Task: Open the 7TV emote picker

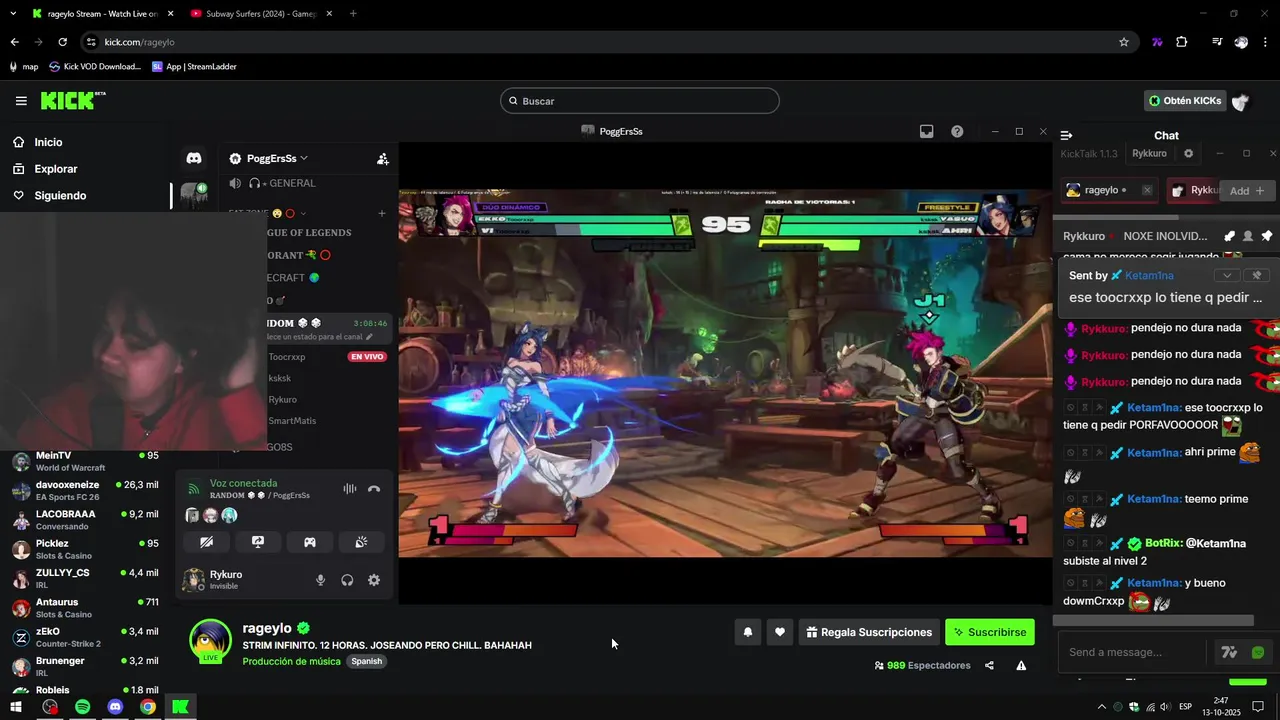Action: 1229,652
